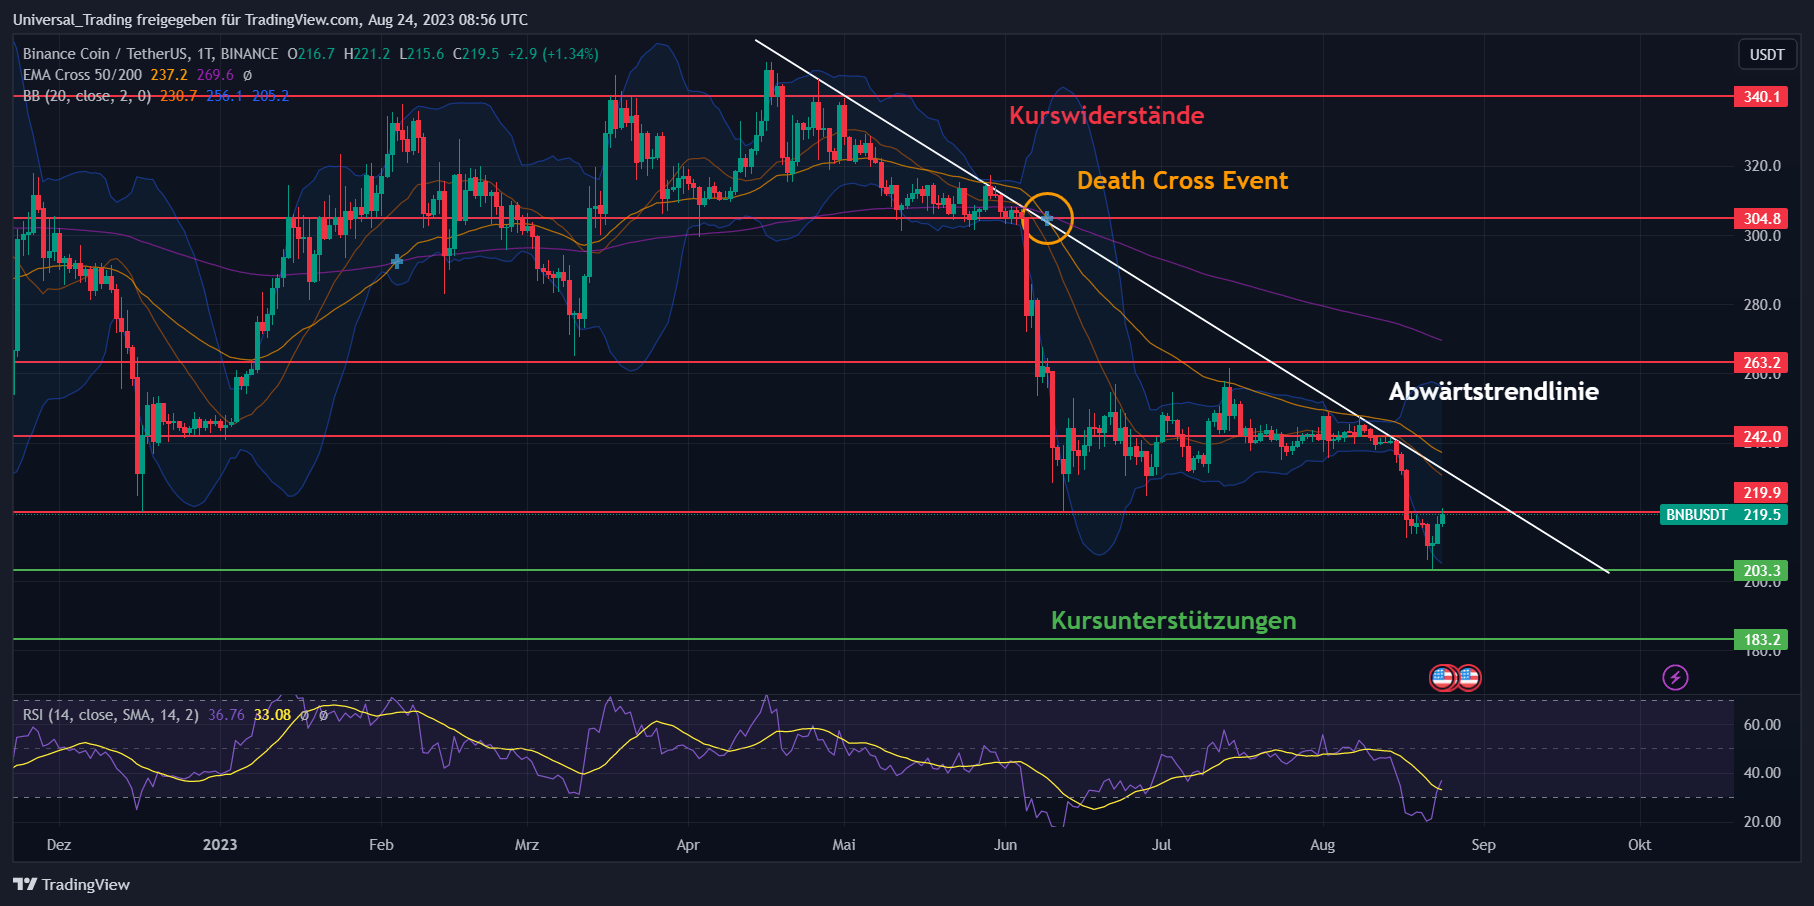Click the 'Jun' label on time axis

coord(1005,845)
